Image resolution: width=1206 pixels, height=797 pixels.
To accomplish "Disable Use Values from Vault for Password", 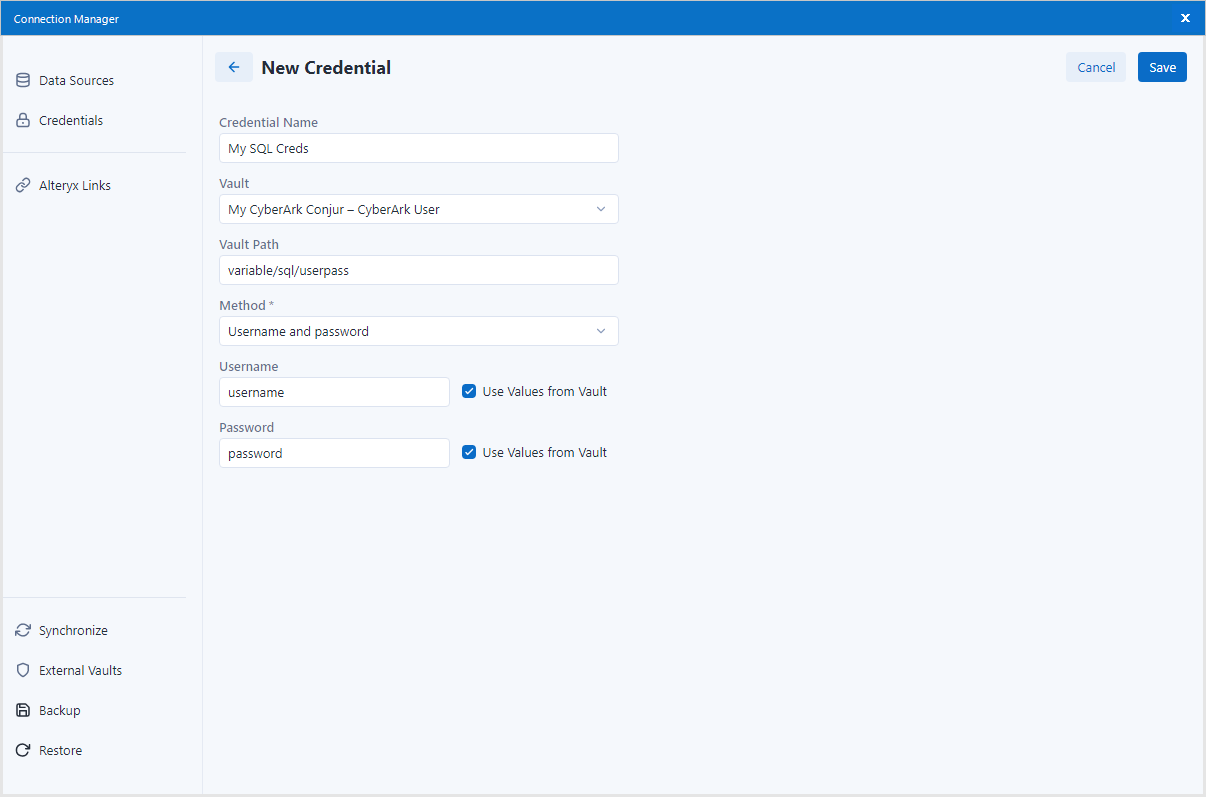I will [x=469, y=452].
